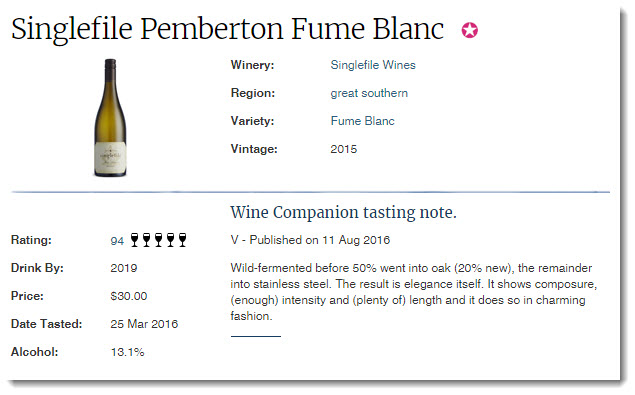Open the Singlefile Wines winery link
The height and width of the screenshot is (395, 635).
(x=373, y=65)
